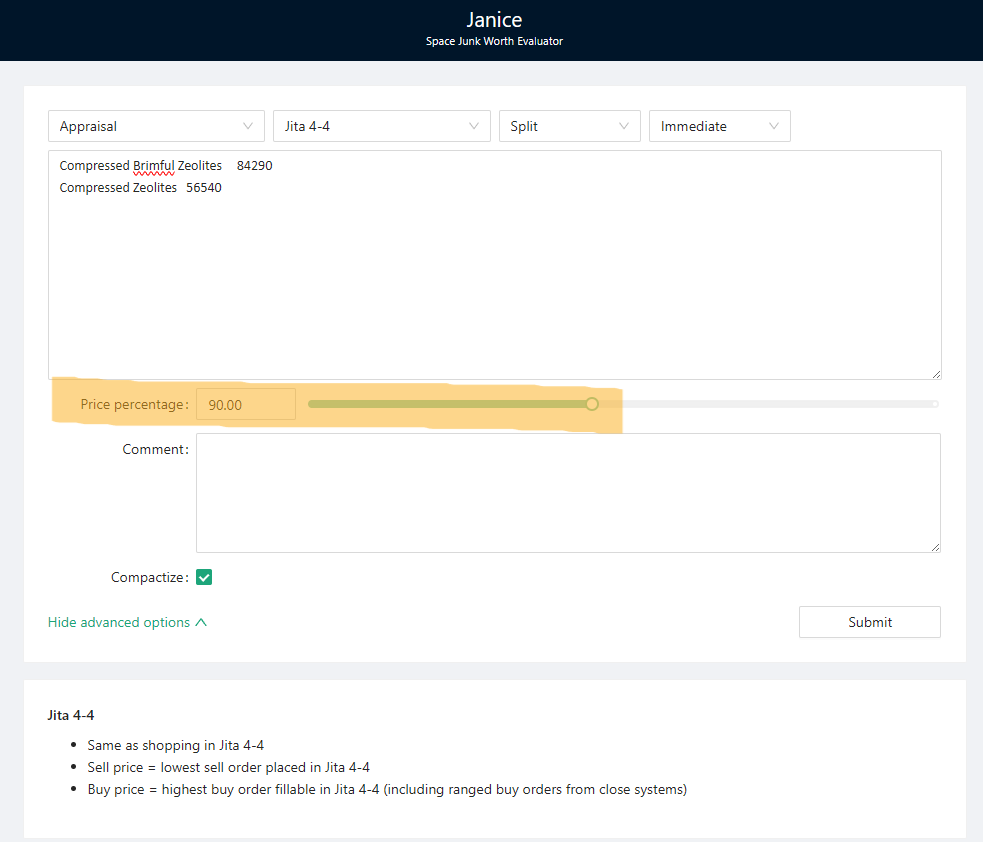This screenshot has width=983, height=842.
Task: Click the resize grip of the Comment box
Action: pos(935,546)
